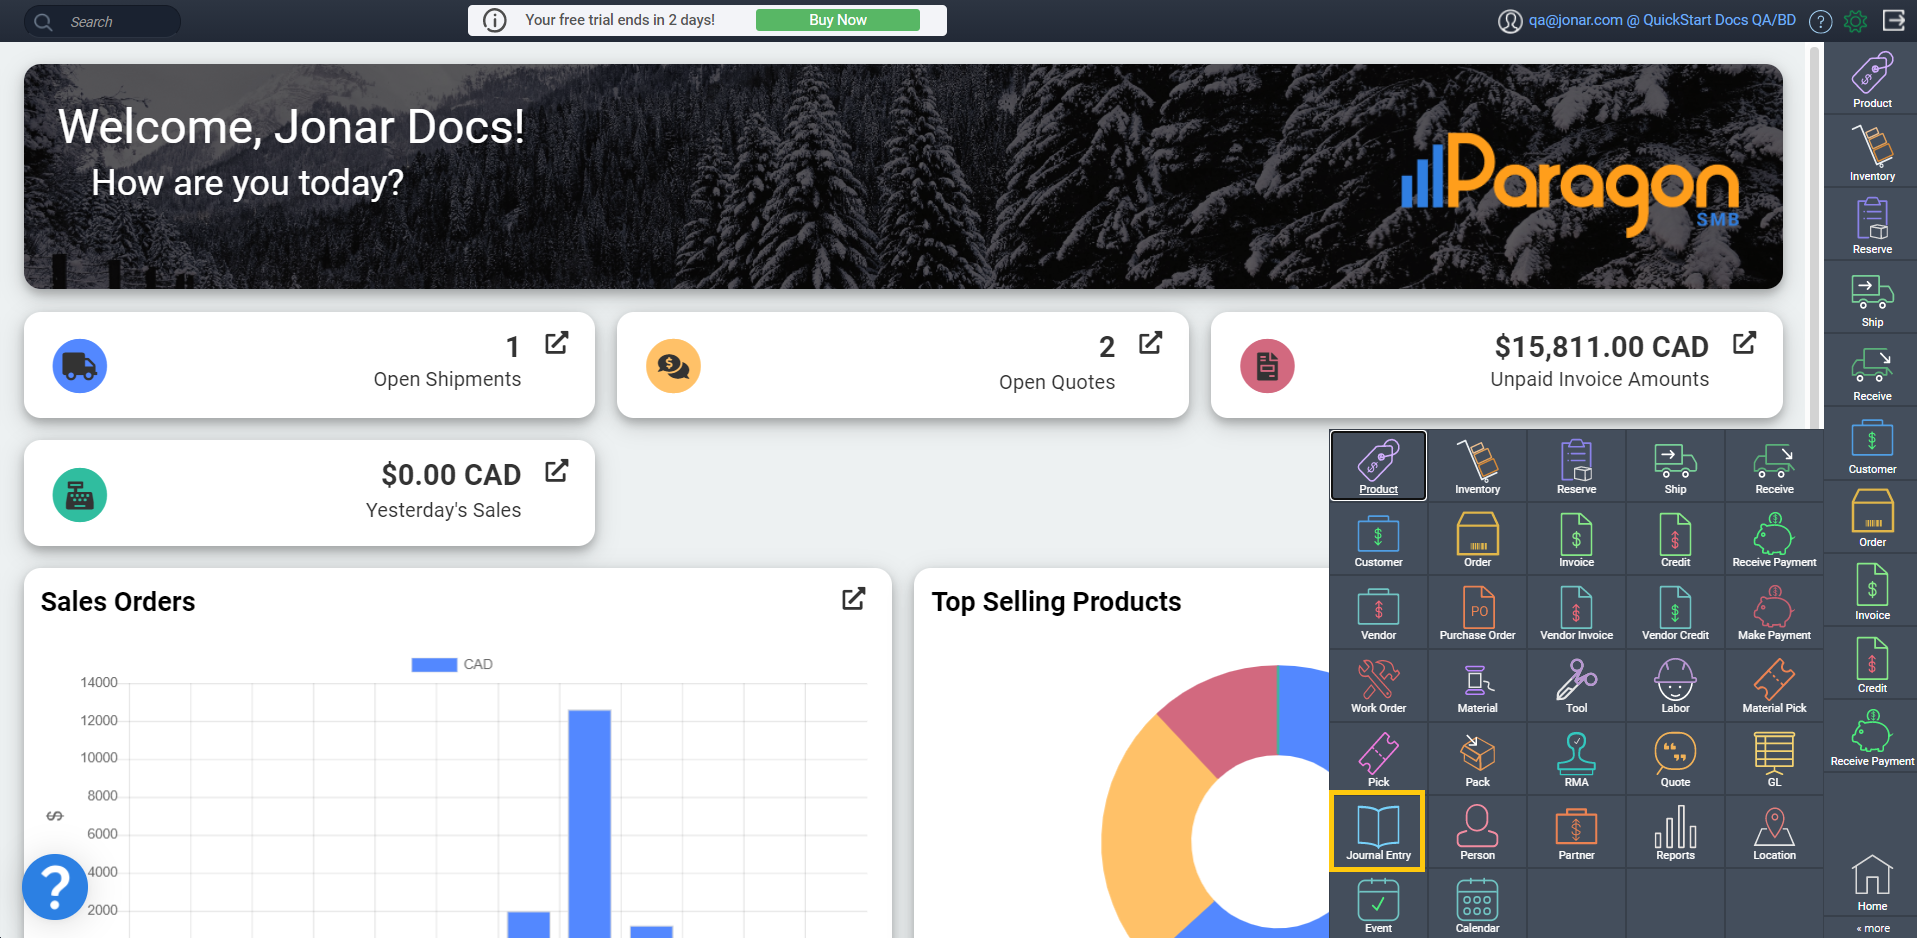Open the Tool module
The image size is (1917, 938).
(x=1576, y=685)
